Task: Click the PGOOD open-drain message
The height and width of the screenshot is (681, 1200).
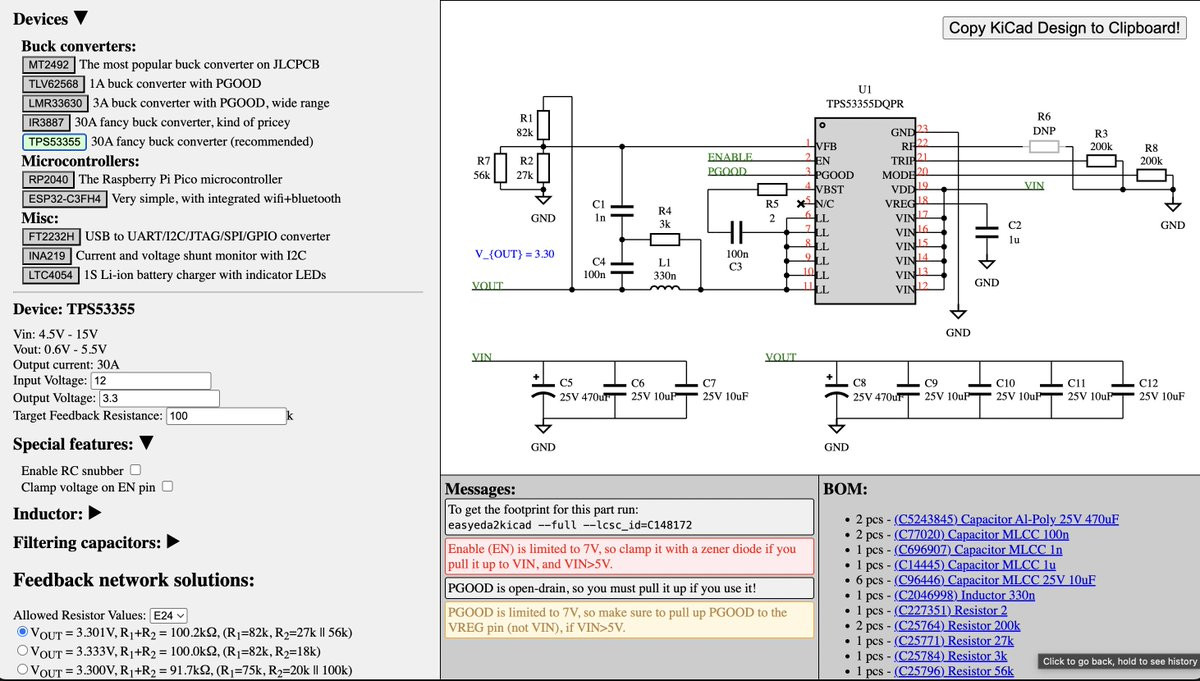Action: (x=629, y=588)
